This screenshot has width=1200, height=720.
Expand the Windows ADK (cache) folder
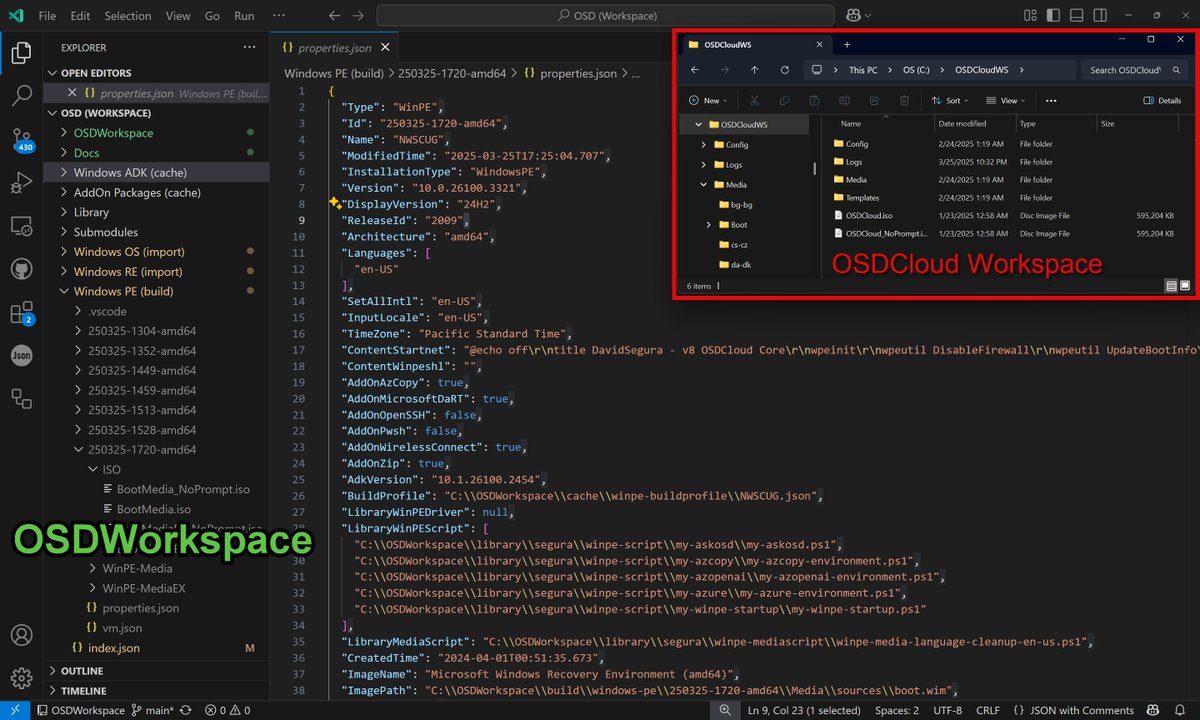(x=64, y=172)
